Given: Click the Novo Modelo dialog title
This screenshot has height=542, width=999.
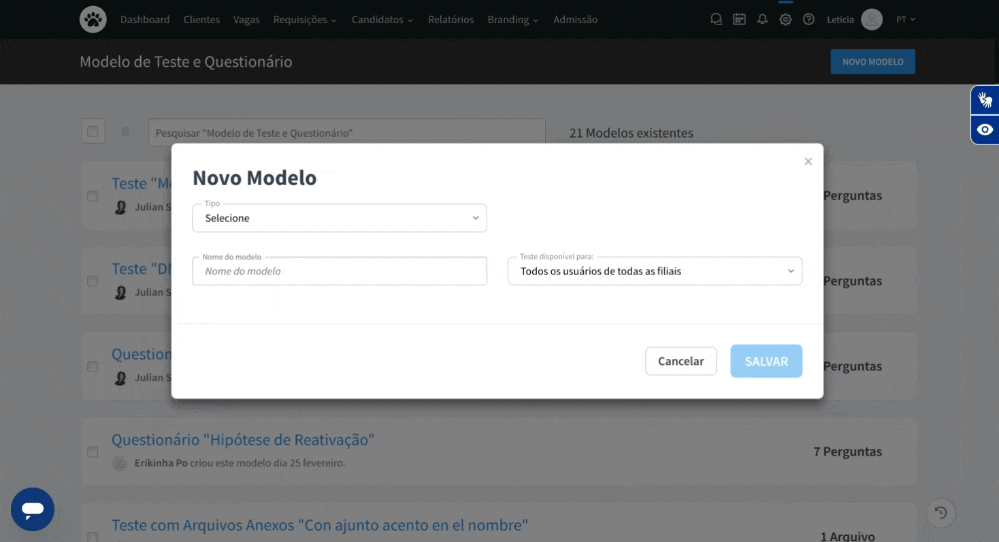Looking at the screenshot, I should point(254,178).
